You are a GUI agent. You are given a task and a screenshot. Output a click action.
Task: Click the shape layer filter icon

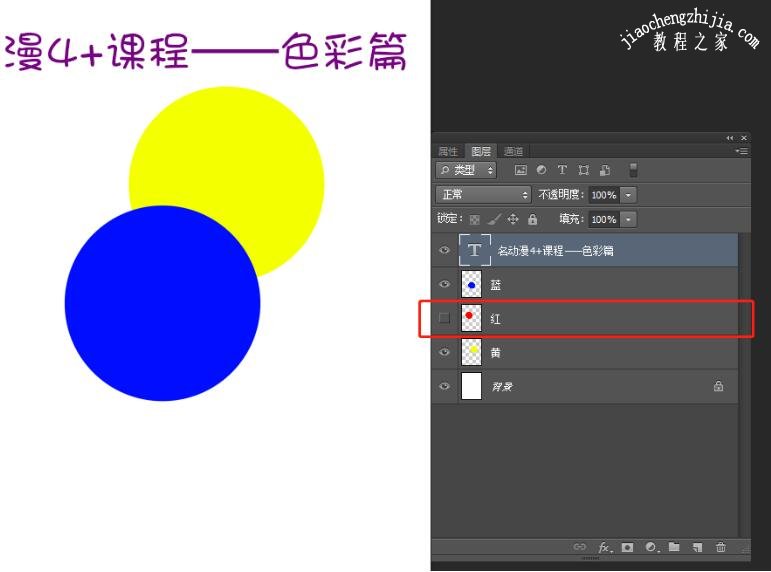(583, 171)
